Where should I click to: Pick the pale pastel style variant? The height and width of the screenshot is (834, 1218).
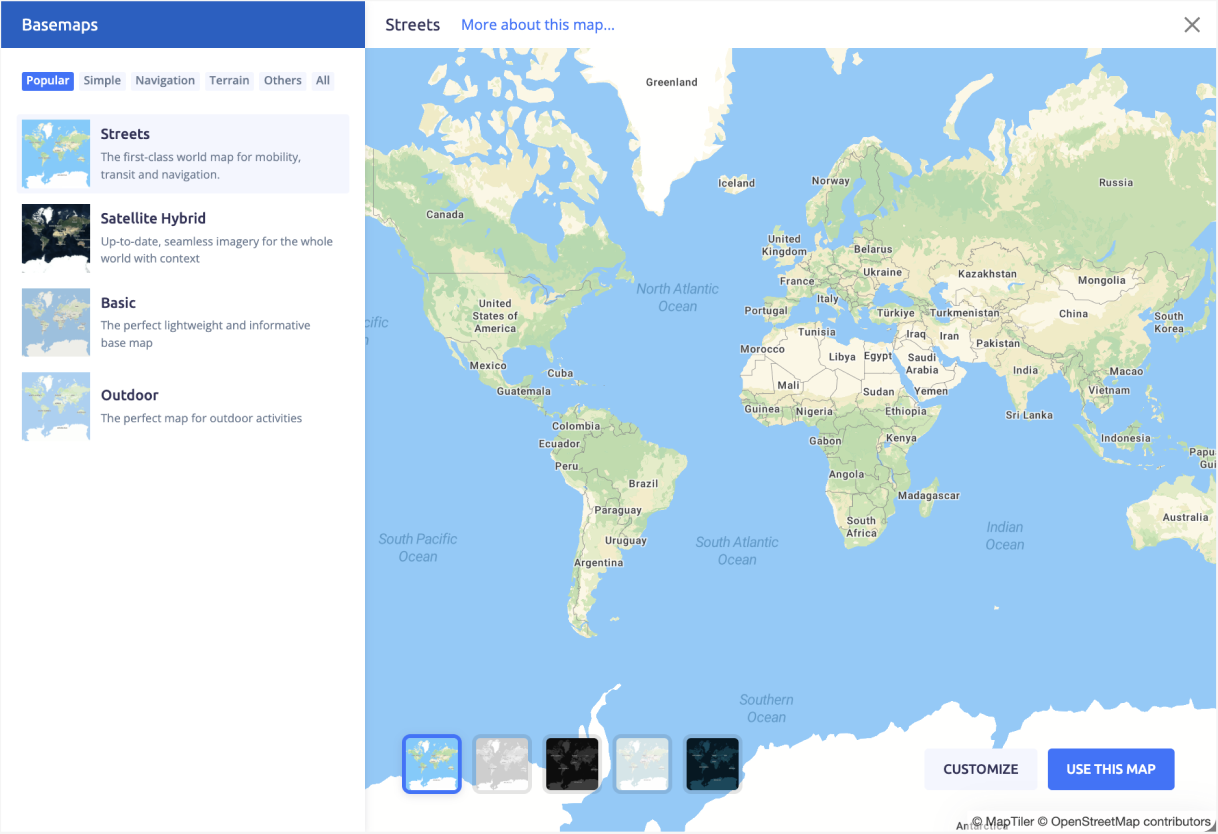point(642,764)
